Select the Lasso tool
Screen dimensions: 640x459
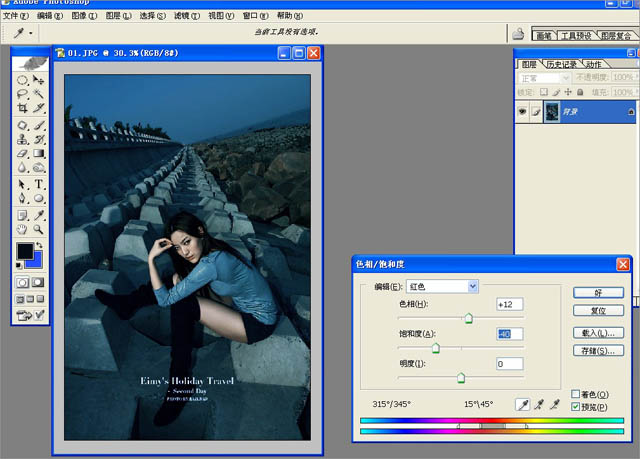pyautogui.click(x=22, y=94)
